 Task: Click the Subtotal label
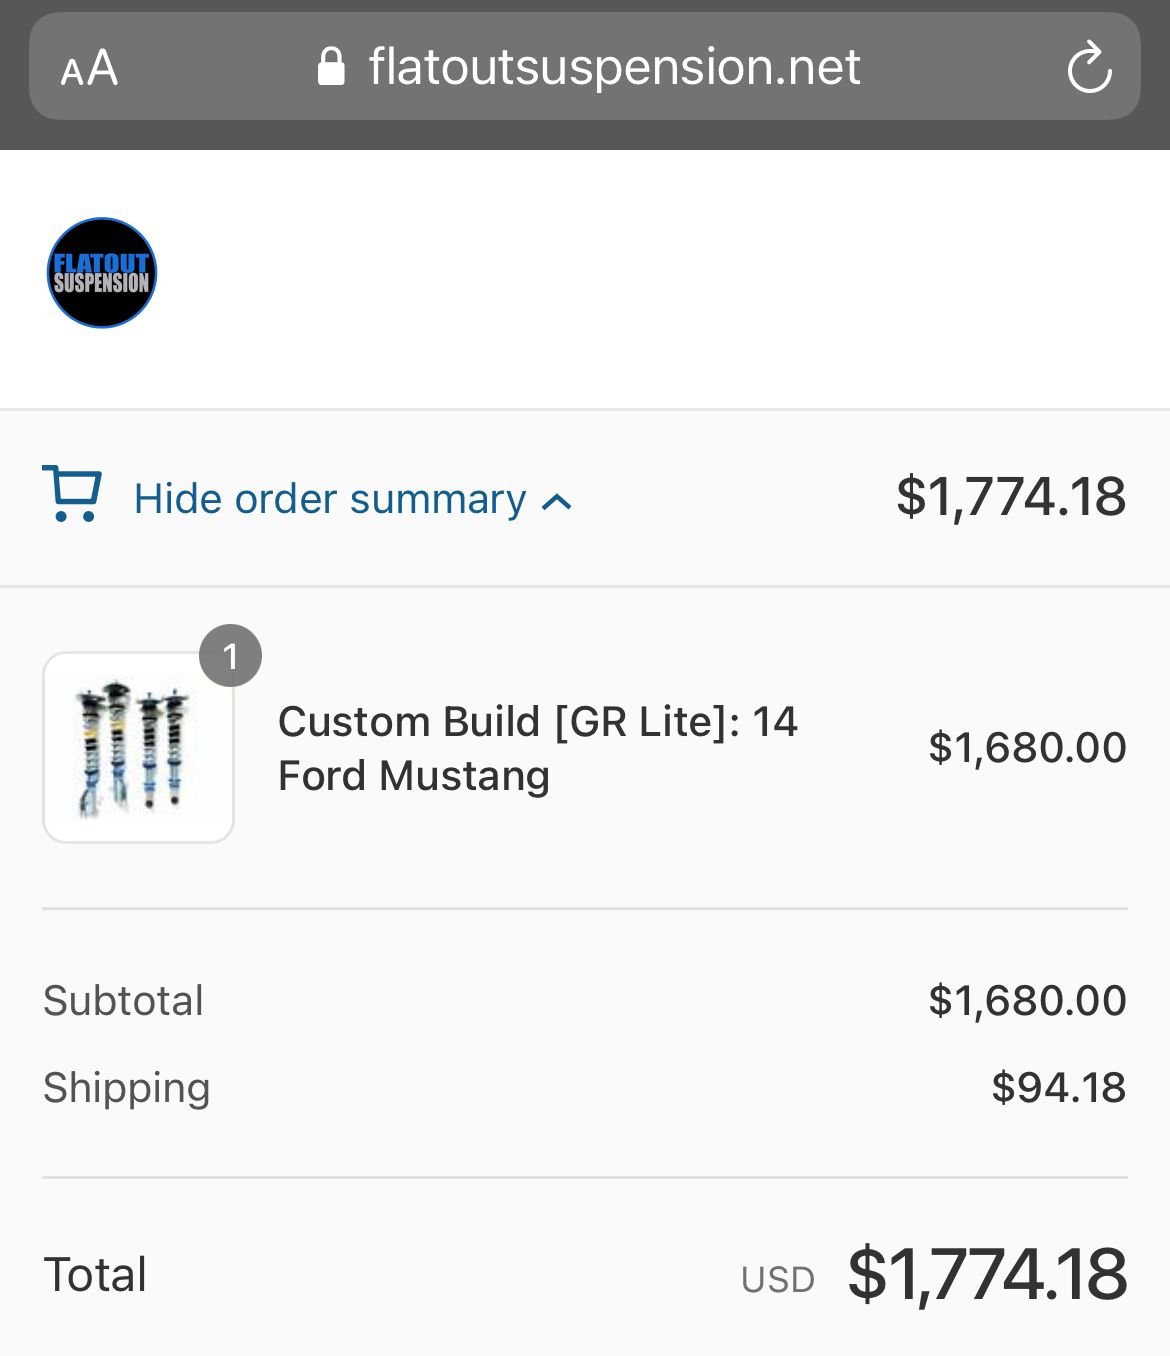tap(123, 1001)
